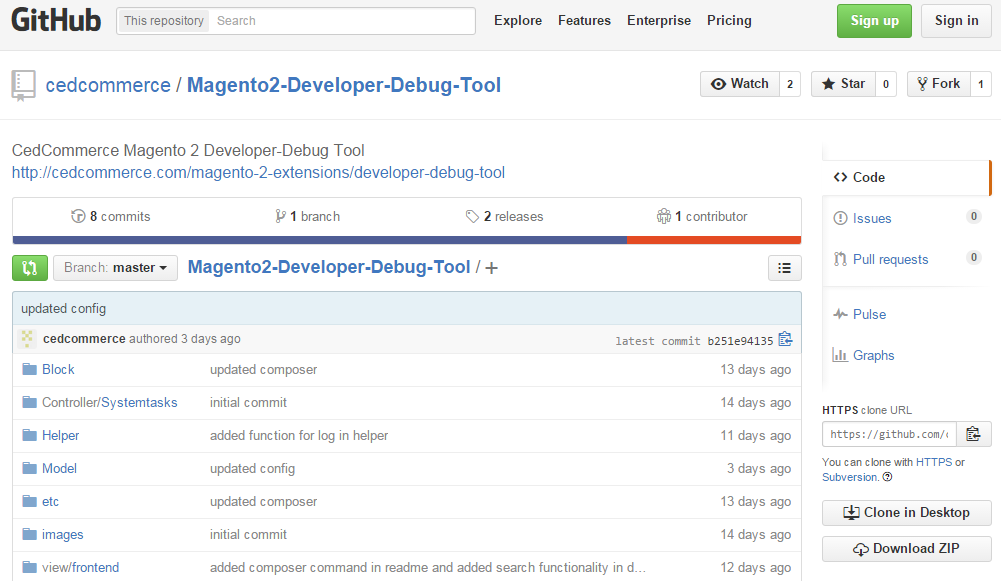The height and width of the screenshot is (581, 1001).
Task: Click the Pull requests icon
Action: (840, 259)
